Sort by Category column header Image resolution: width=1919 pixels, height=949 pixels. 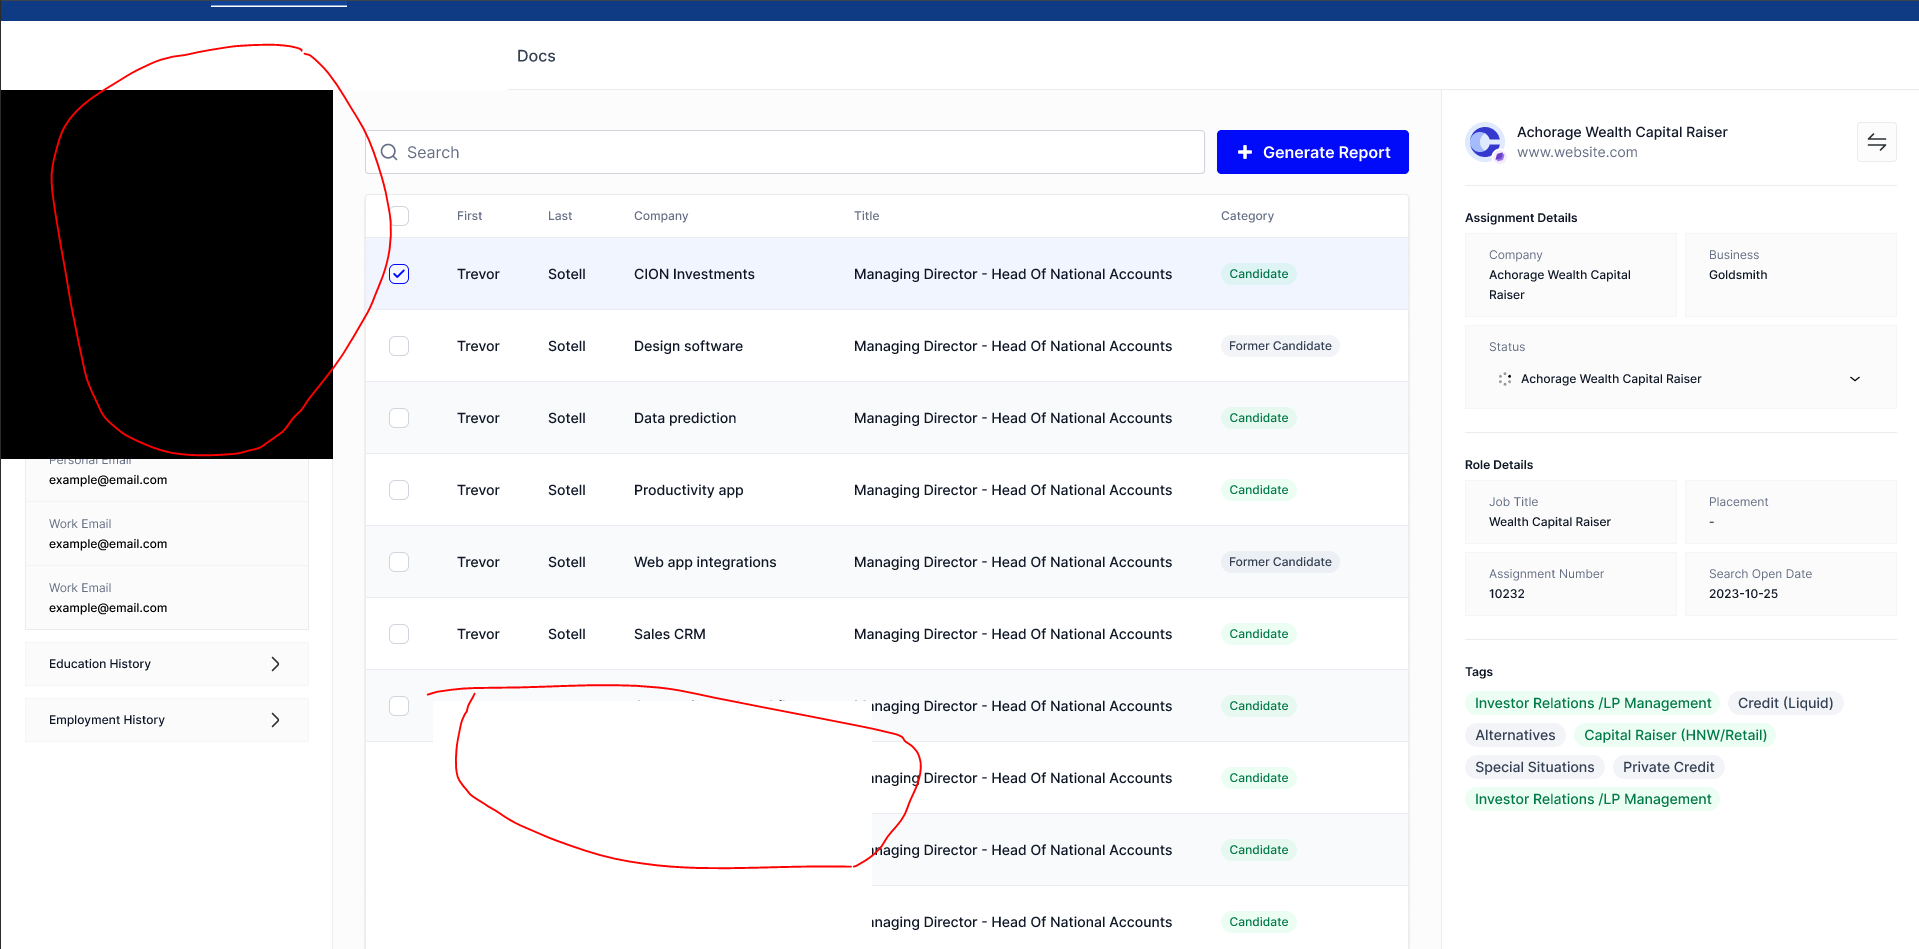[1247, 216]
